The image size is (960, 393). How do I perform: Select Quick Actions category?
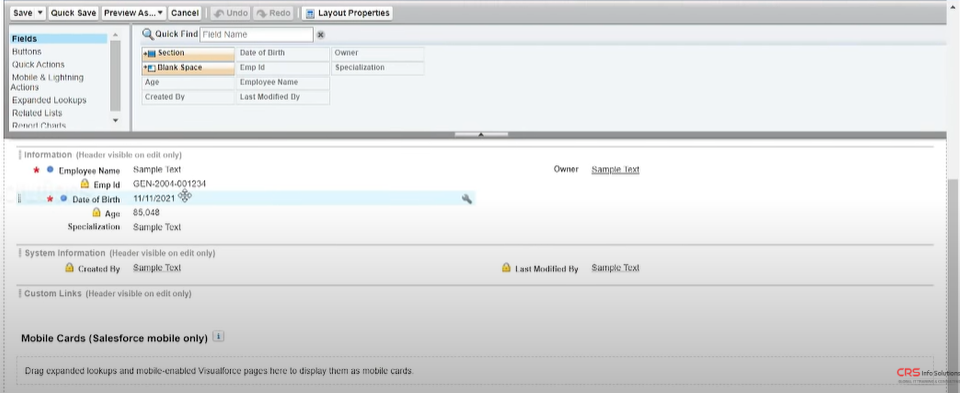(x=38, y=64)
